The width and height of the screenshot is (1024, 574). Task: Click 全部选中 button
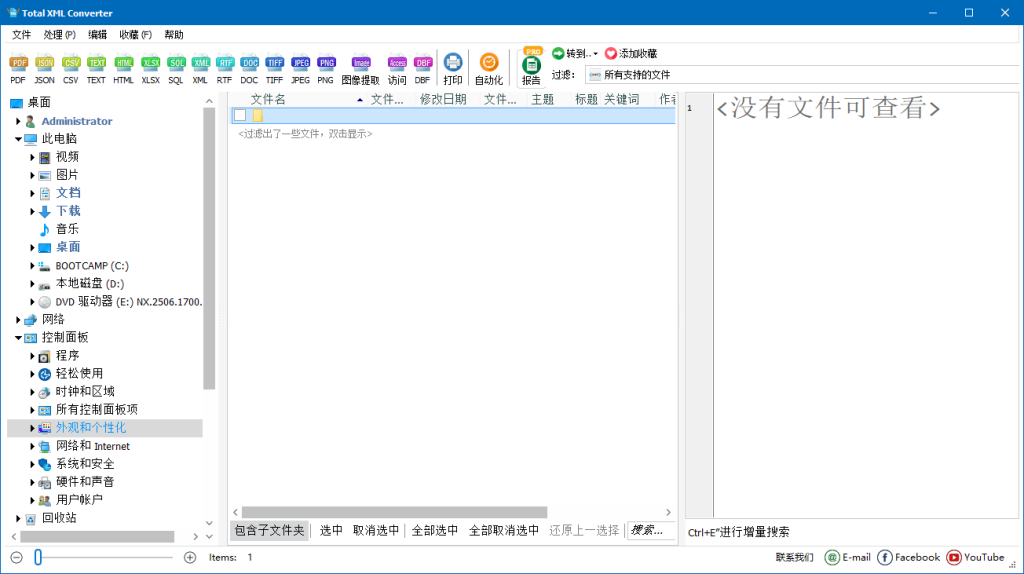[435, 530]
